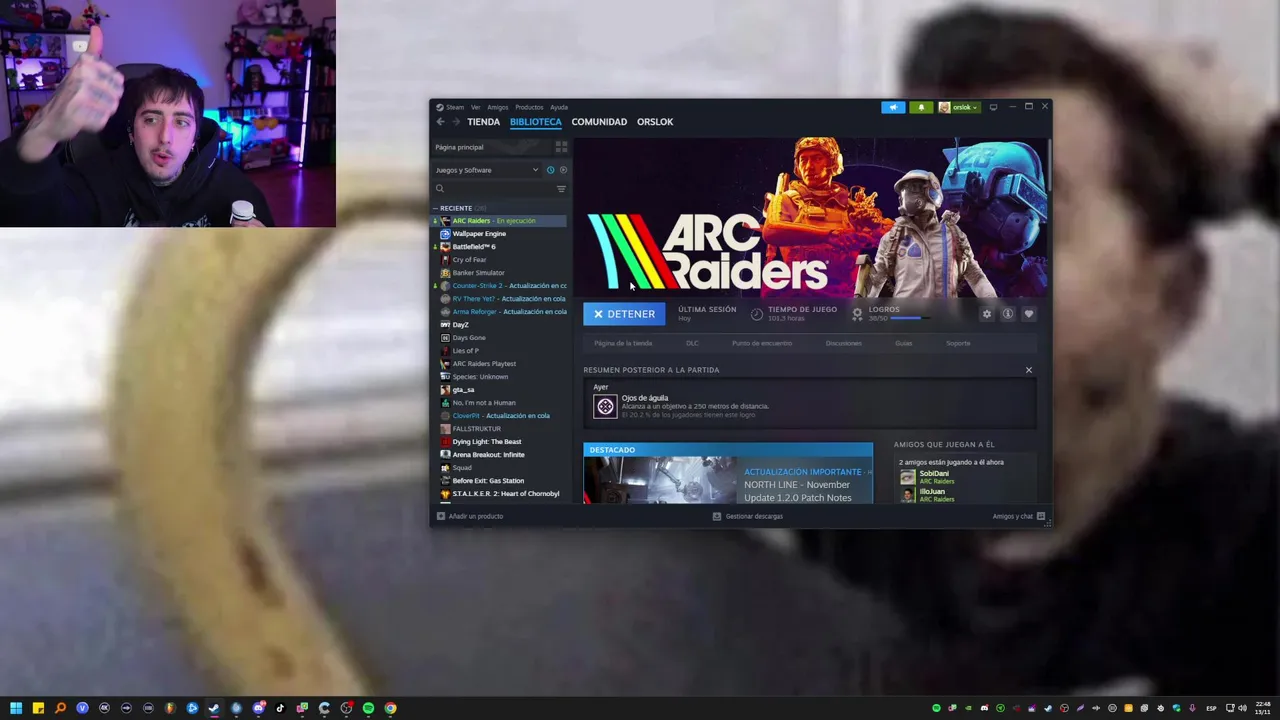Open the orslok account dropdown
1280x720 pixels.
point(958,107)
